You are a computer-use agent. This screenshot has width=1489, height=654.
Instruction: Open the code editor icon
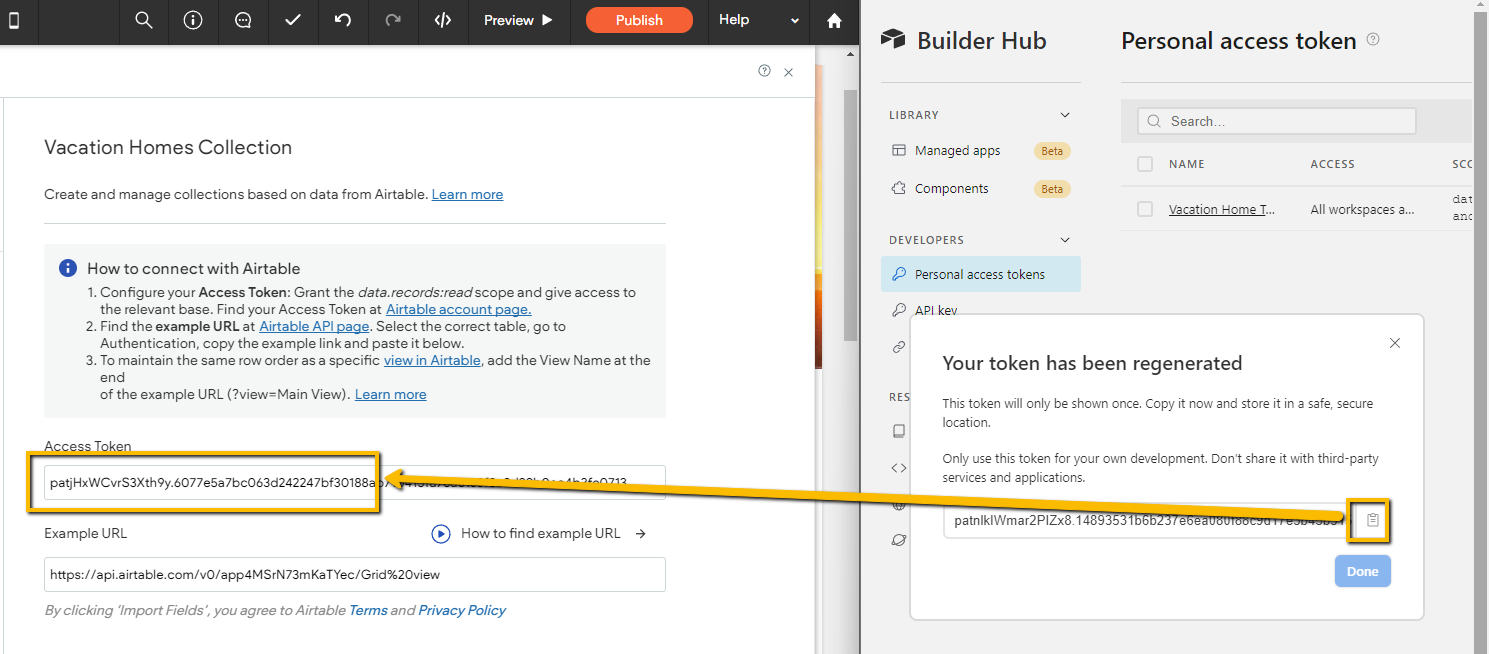coord(443,19)
